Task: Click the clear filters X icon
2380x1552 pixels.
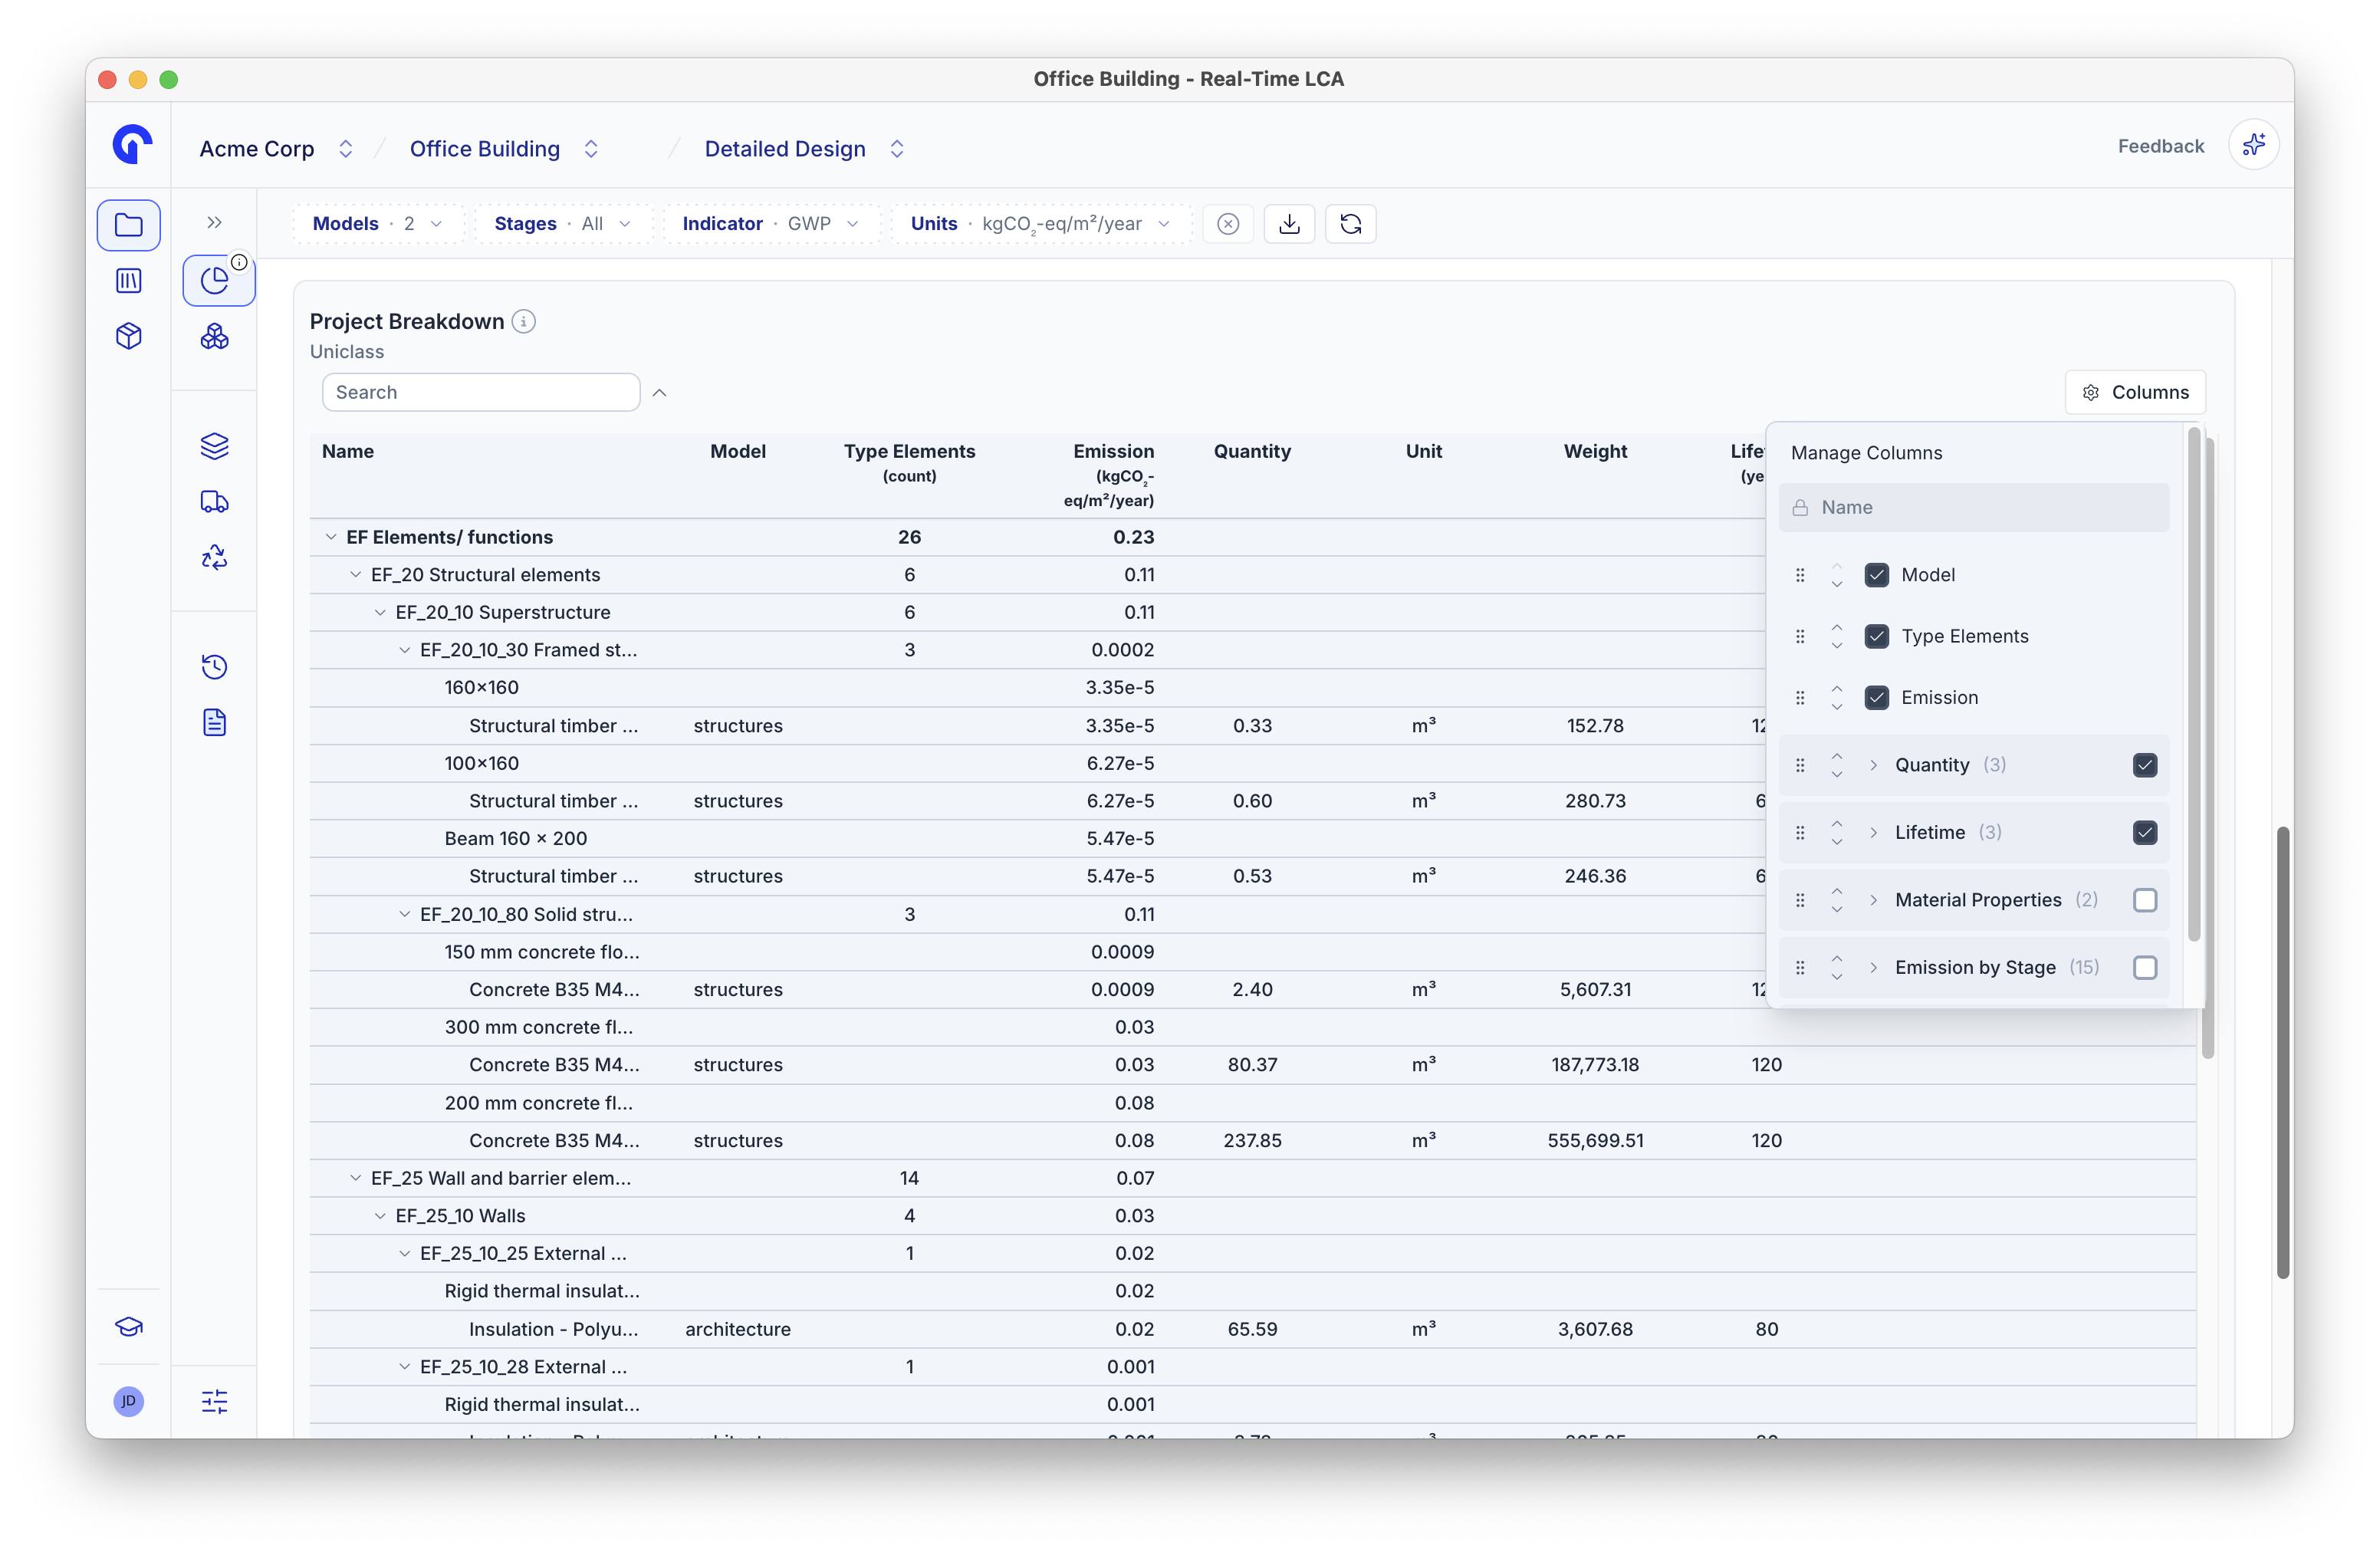Action: point(1229,224)
